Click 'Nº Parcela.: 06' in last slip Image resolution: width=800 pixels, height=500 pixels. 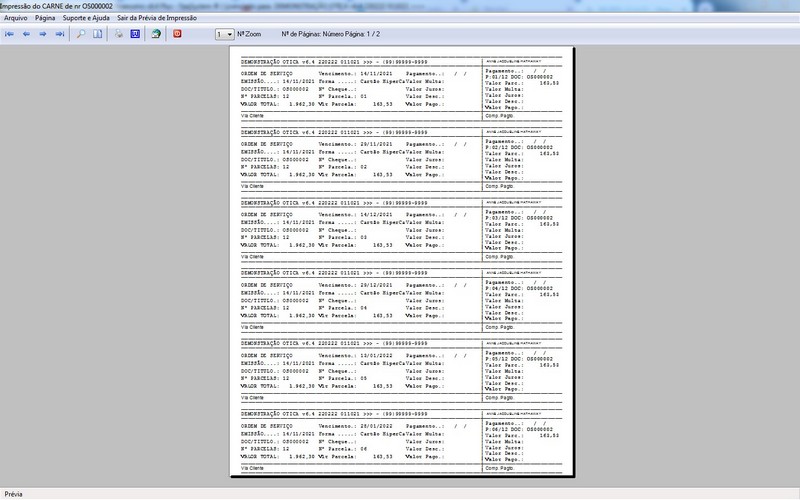[x=343, y=449]
